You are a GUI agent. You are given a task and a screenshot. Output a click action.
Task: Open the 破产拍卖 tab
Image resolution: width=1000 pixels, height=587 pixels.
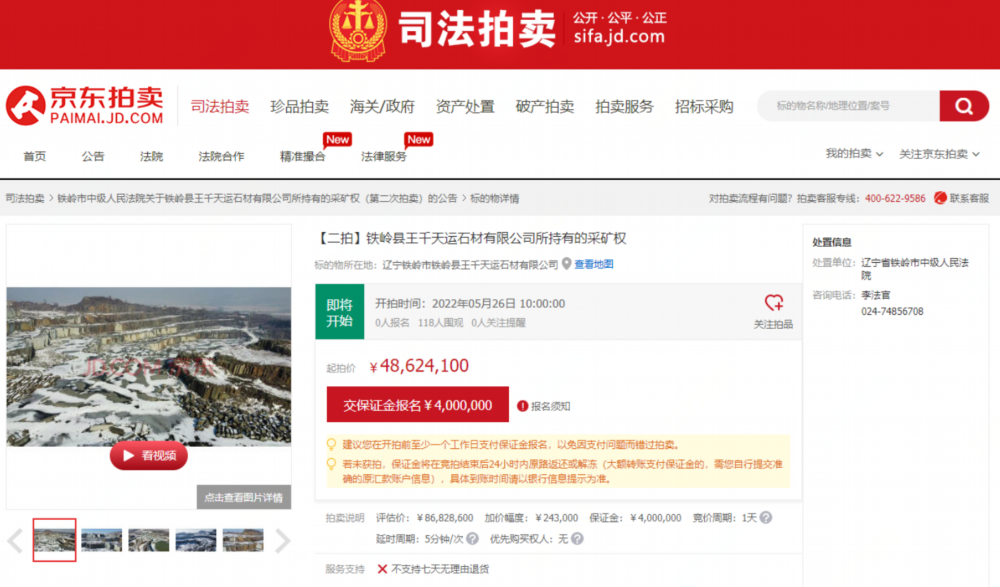tap(545, 107)
